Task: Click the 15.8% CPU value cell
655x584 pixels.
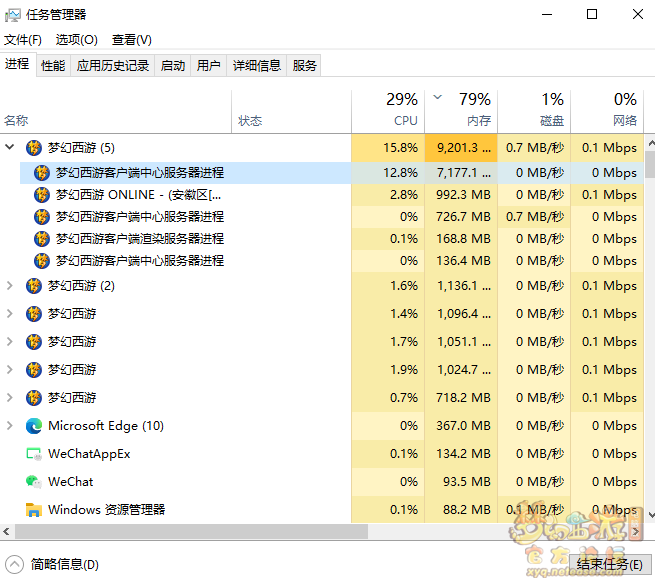Action: 388,148
